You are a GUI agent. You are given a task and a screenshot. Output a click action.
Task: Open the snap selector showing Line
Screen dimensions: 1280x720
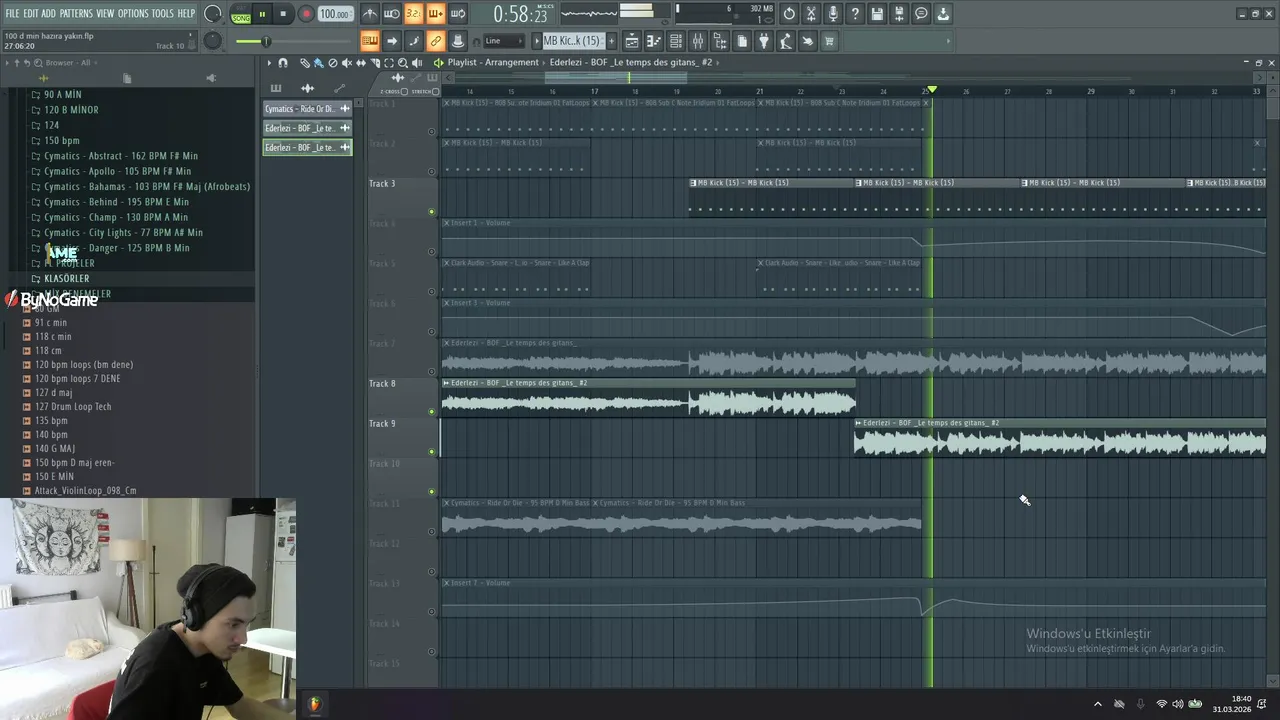click(504, 41)
